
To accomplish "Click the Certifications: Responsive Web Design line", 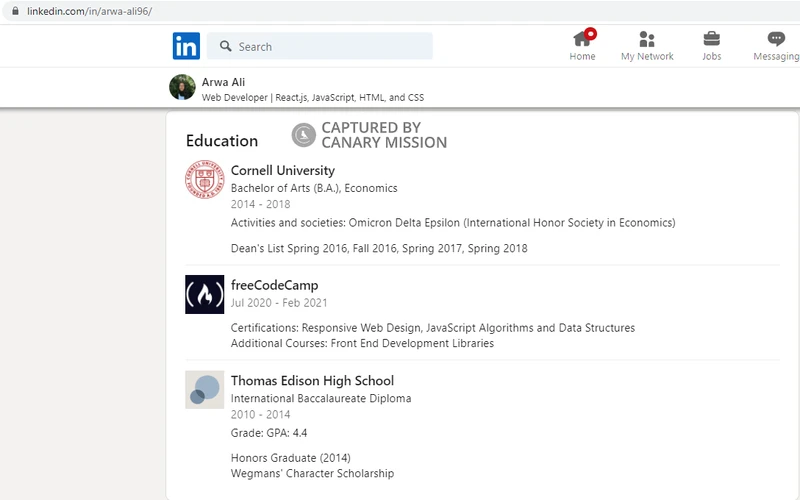I will pos(433,328).
